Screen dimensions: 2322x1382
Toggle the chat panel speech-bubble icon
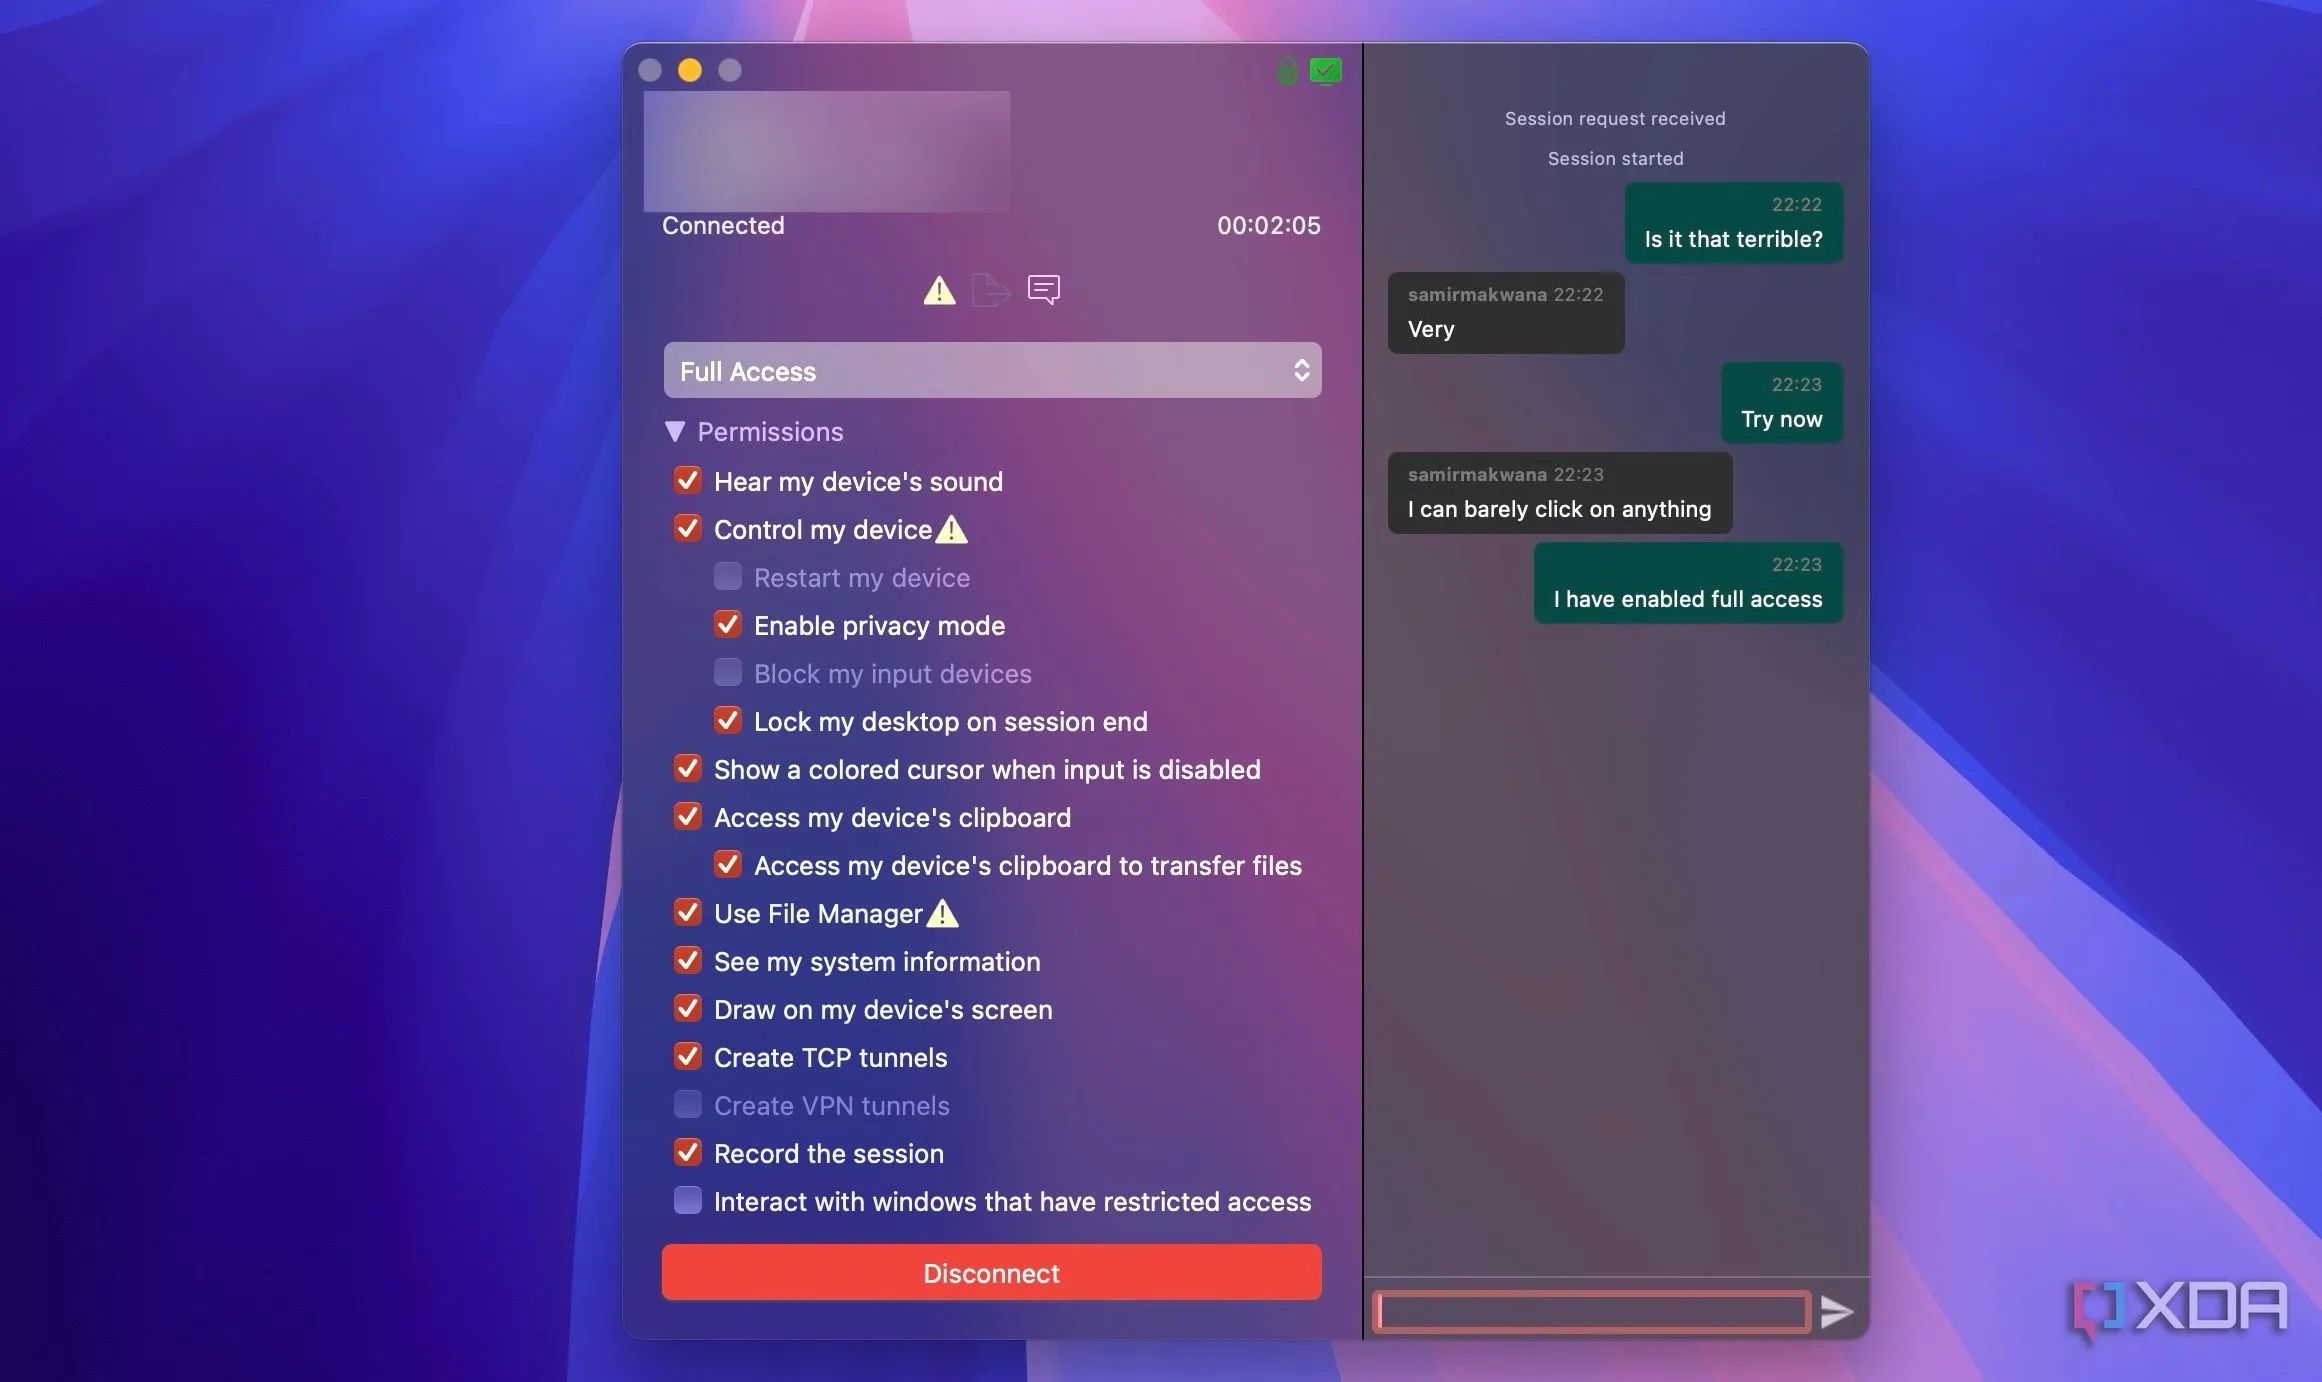point(1043,290)
